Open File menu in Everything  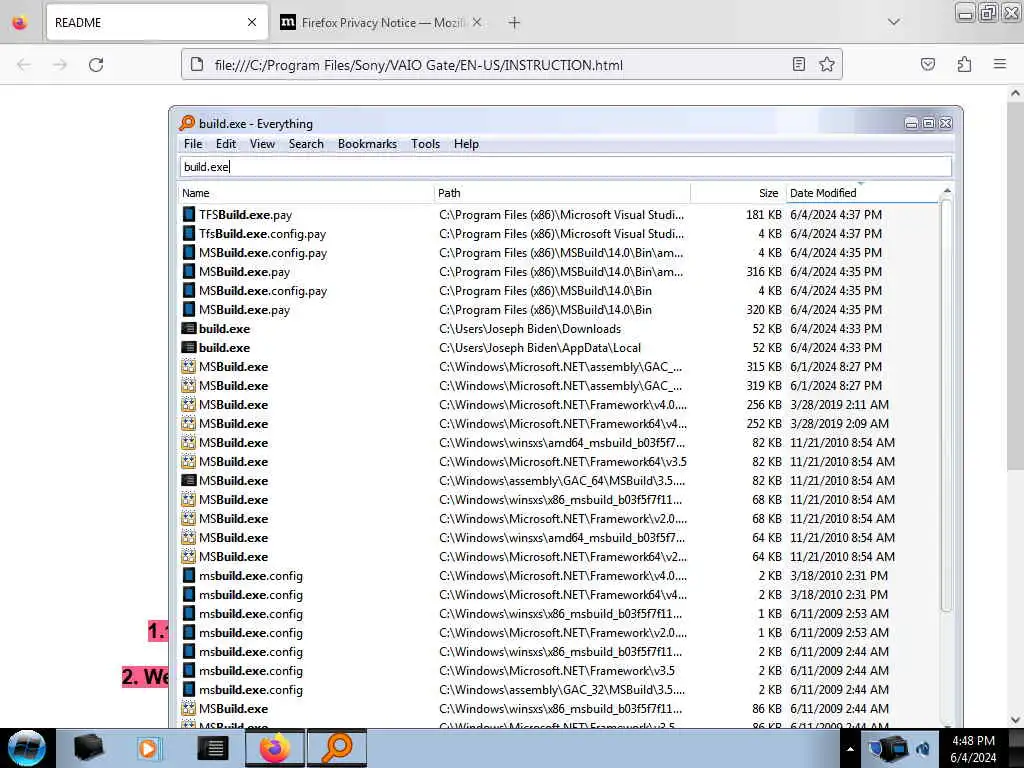[x=193, y=144]
